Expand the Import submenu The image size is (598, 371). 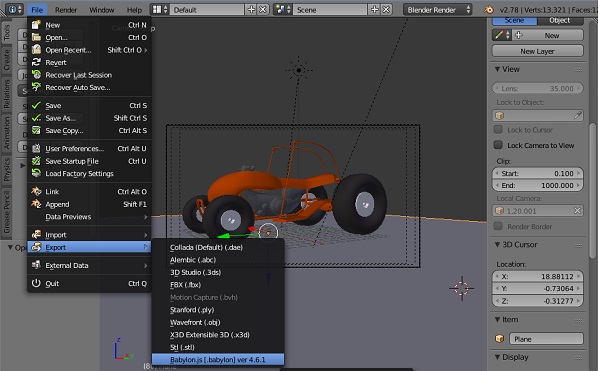coord(146,235)
